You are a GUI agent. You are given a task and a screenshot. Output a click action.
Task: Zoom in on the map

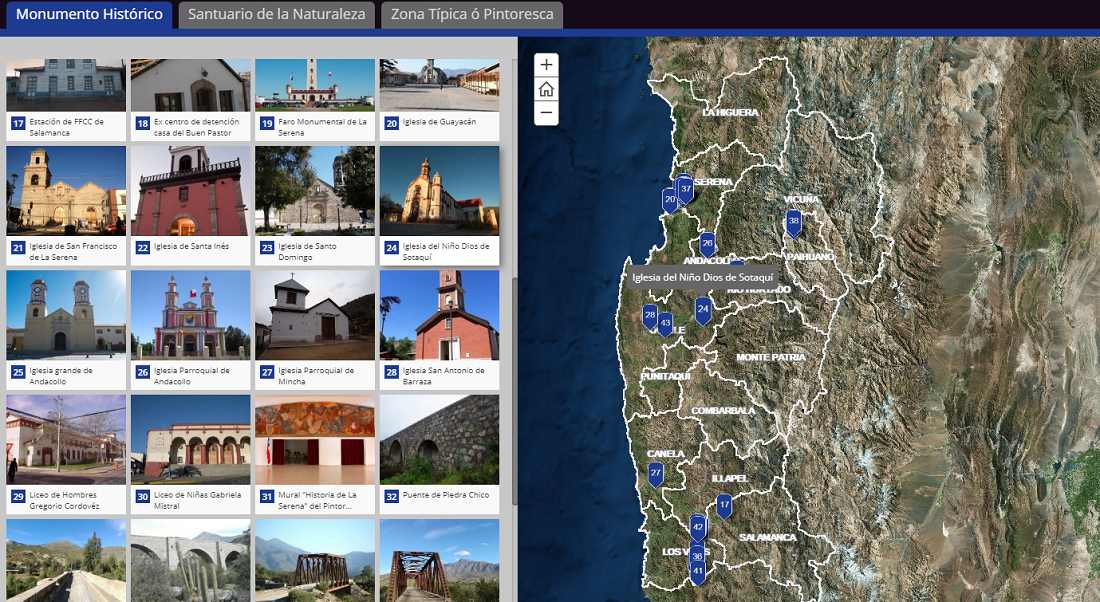(x=546, y=65)
